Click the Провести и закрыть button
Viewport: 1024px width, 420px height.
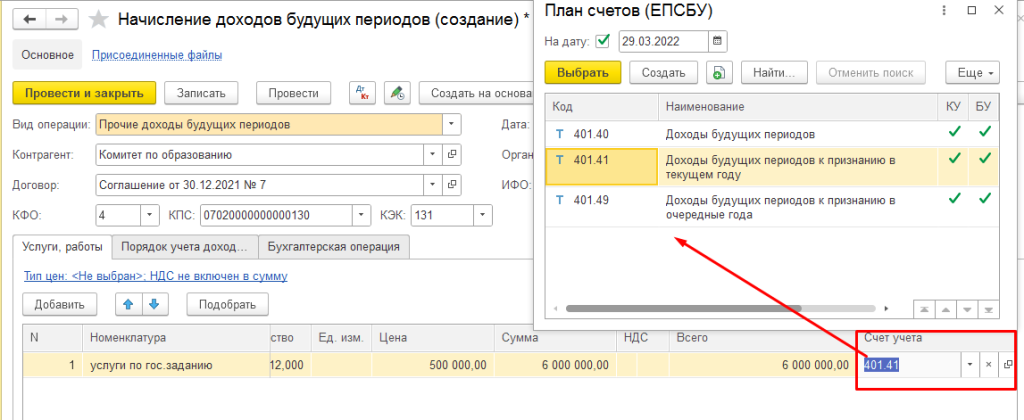click(x=84, y=93)
